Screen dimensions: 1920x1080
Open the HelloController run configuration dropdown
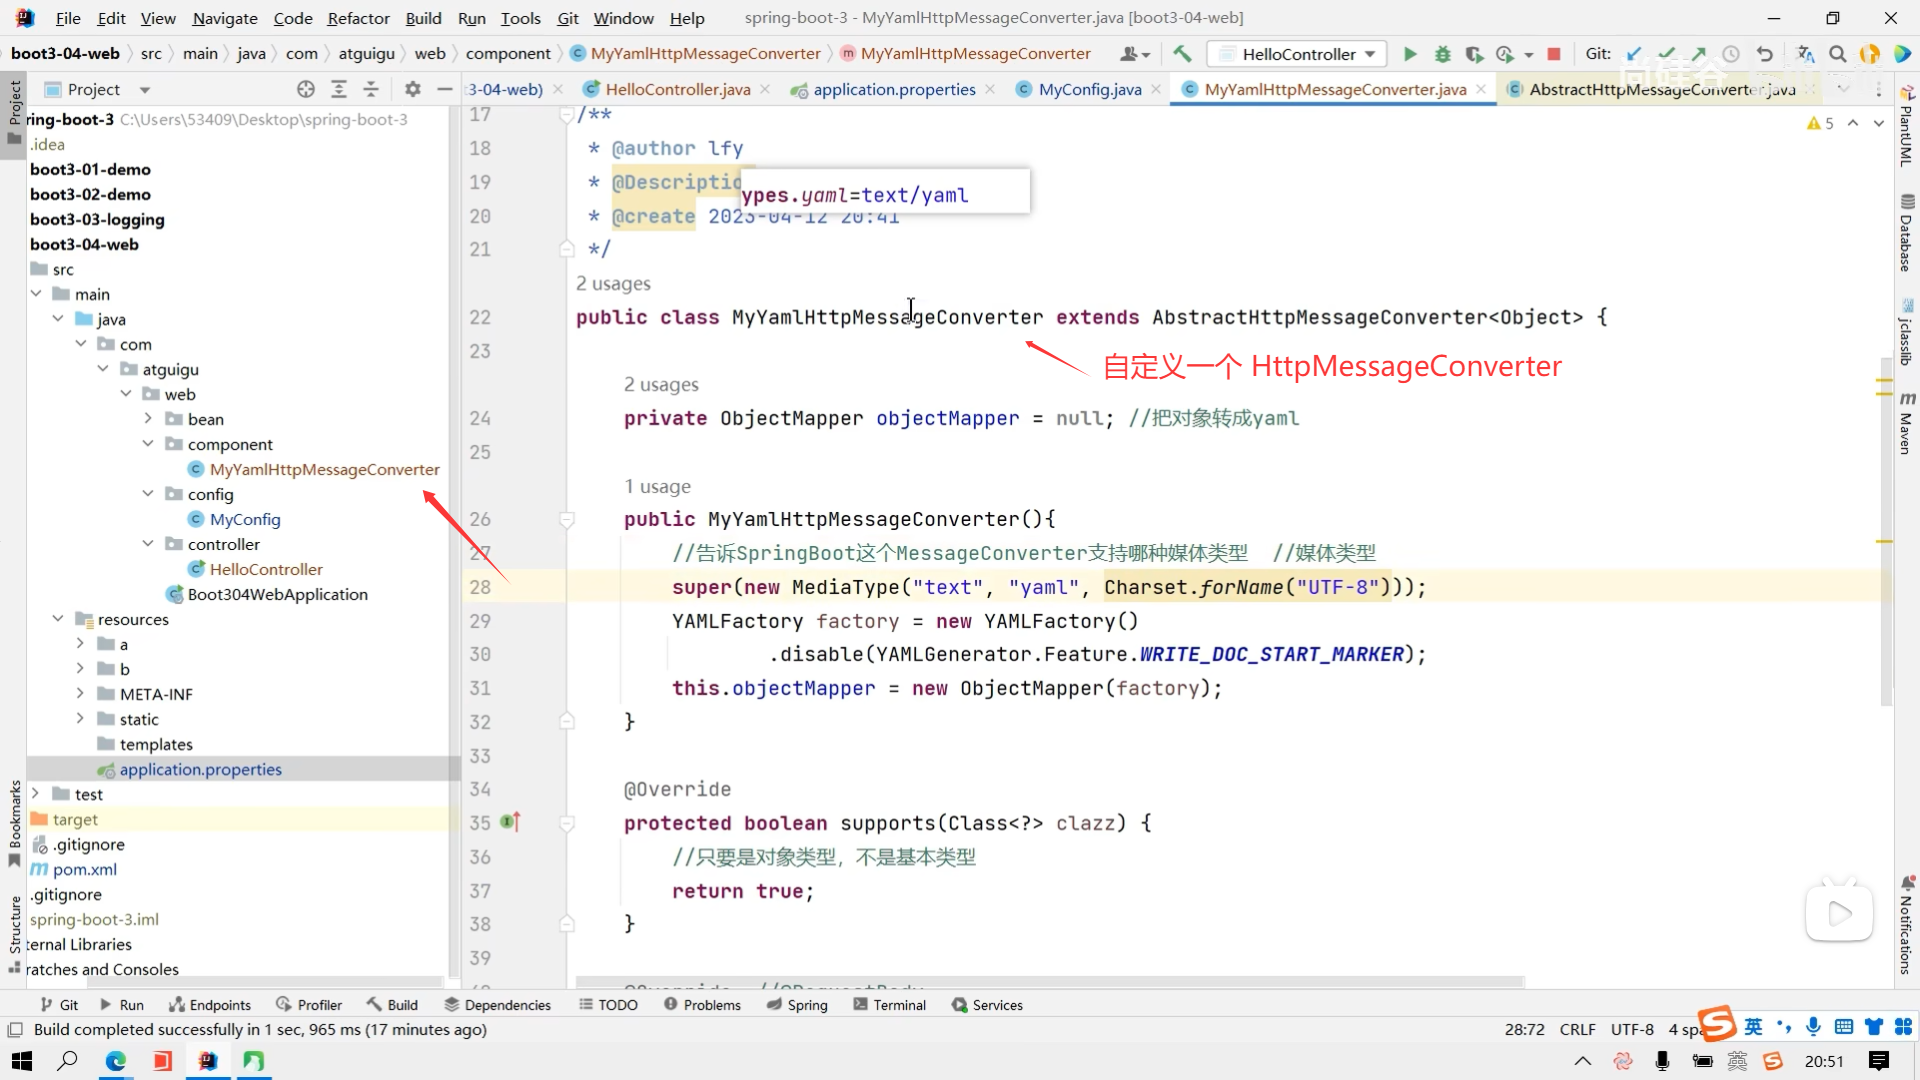pos(1297,54)
